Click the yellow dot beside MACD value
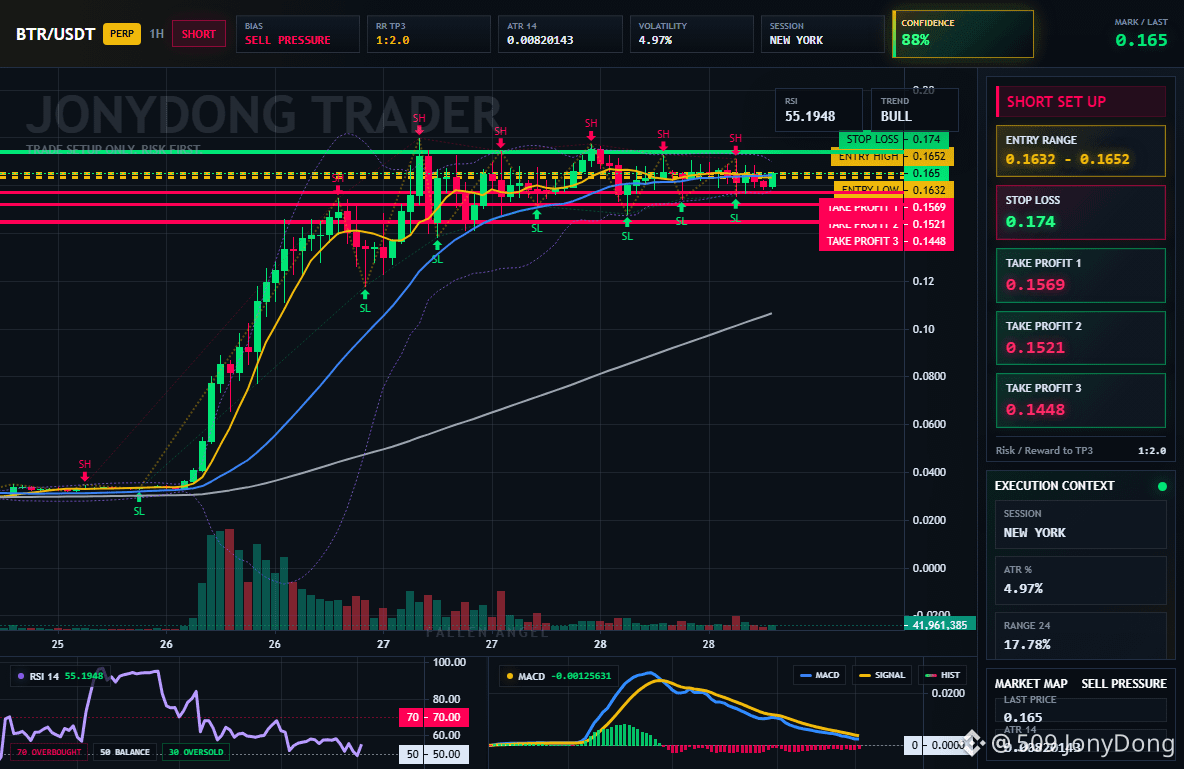 click(x=510, y=676)
